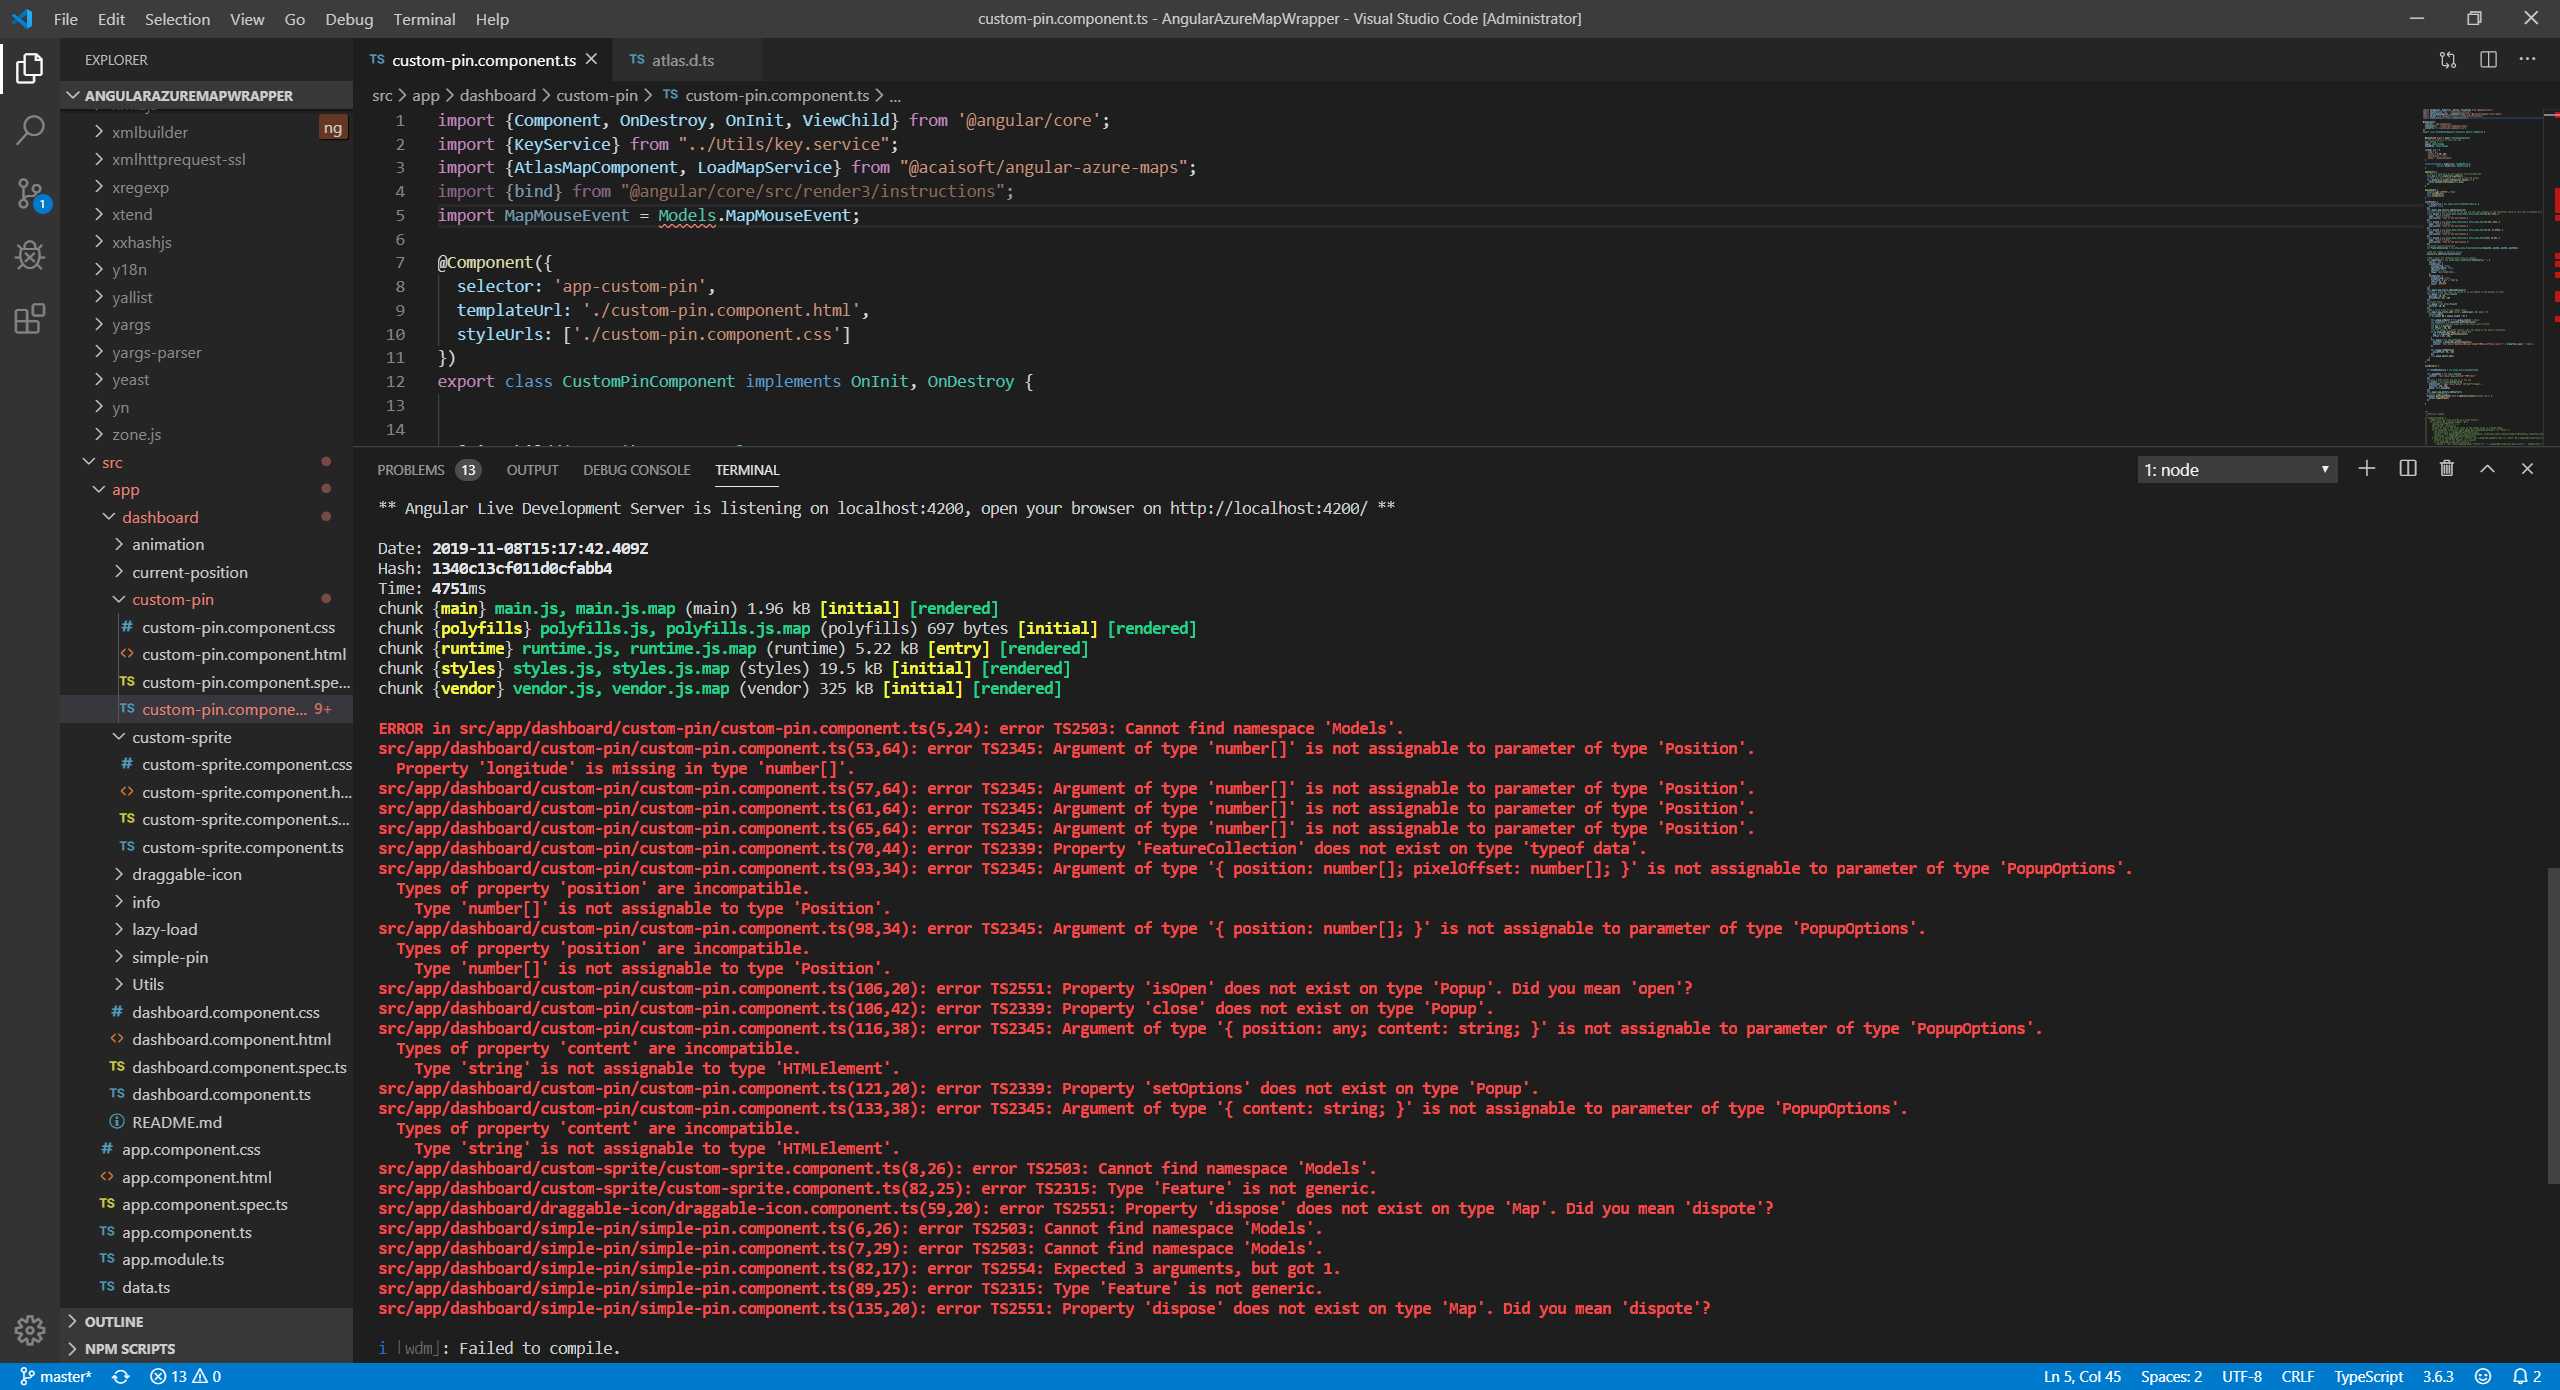2560x1390 pixels.
Task: Open the Search view icon
Action: [30, 130]
